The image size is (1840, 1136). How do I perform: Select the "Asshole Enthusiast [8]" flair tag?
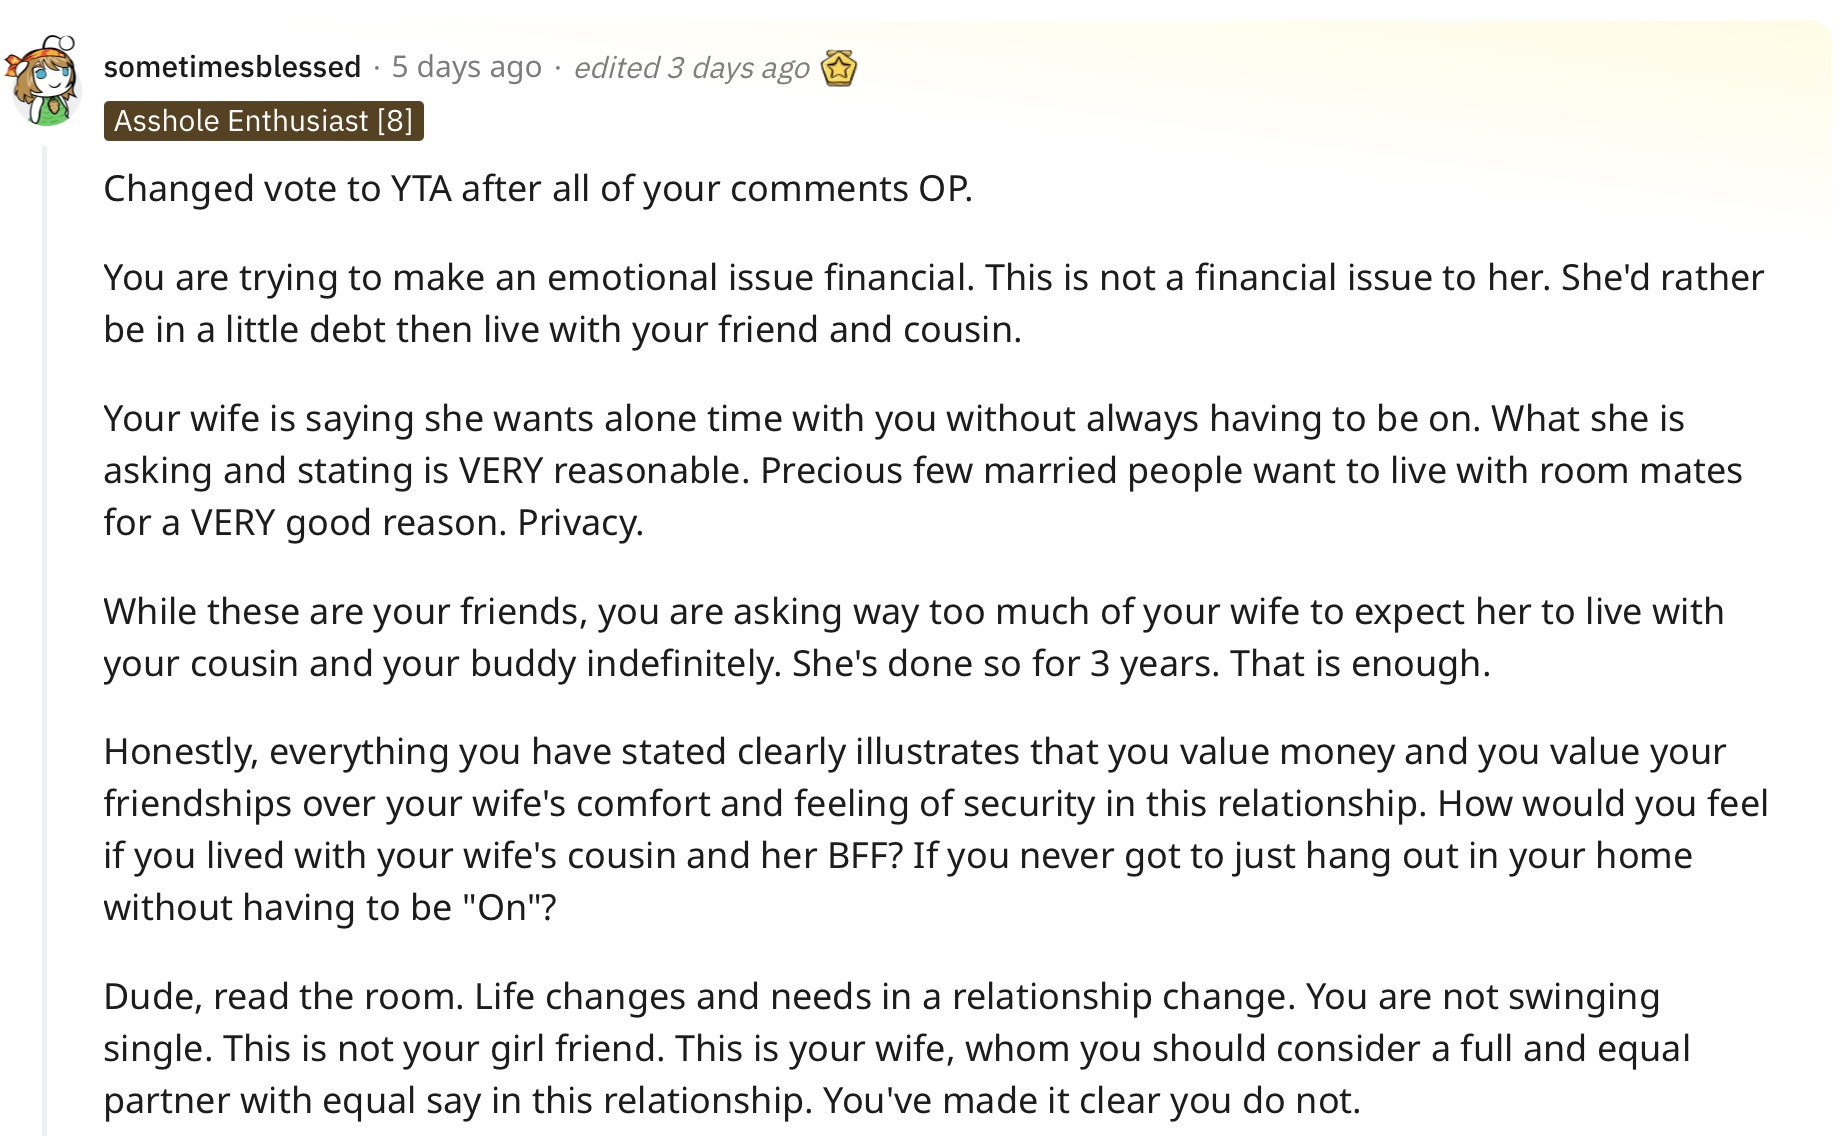click(263, 121)
